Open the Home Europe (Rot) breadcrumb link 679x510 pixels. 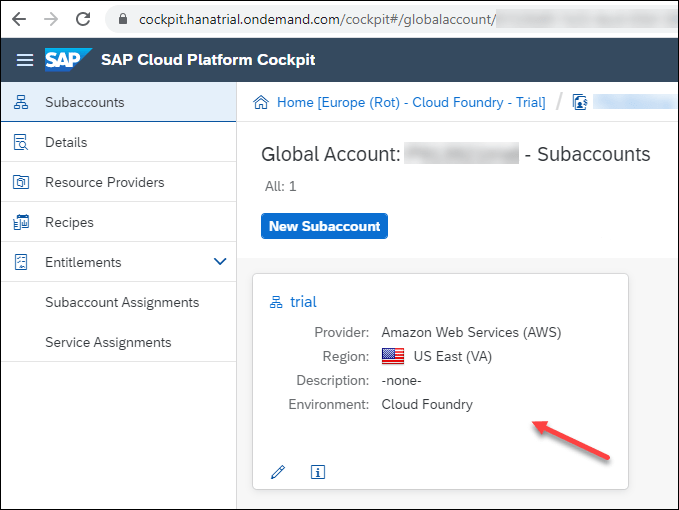point(411,103)
